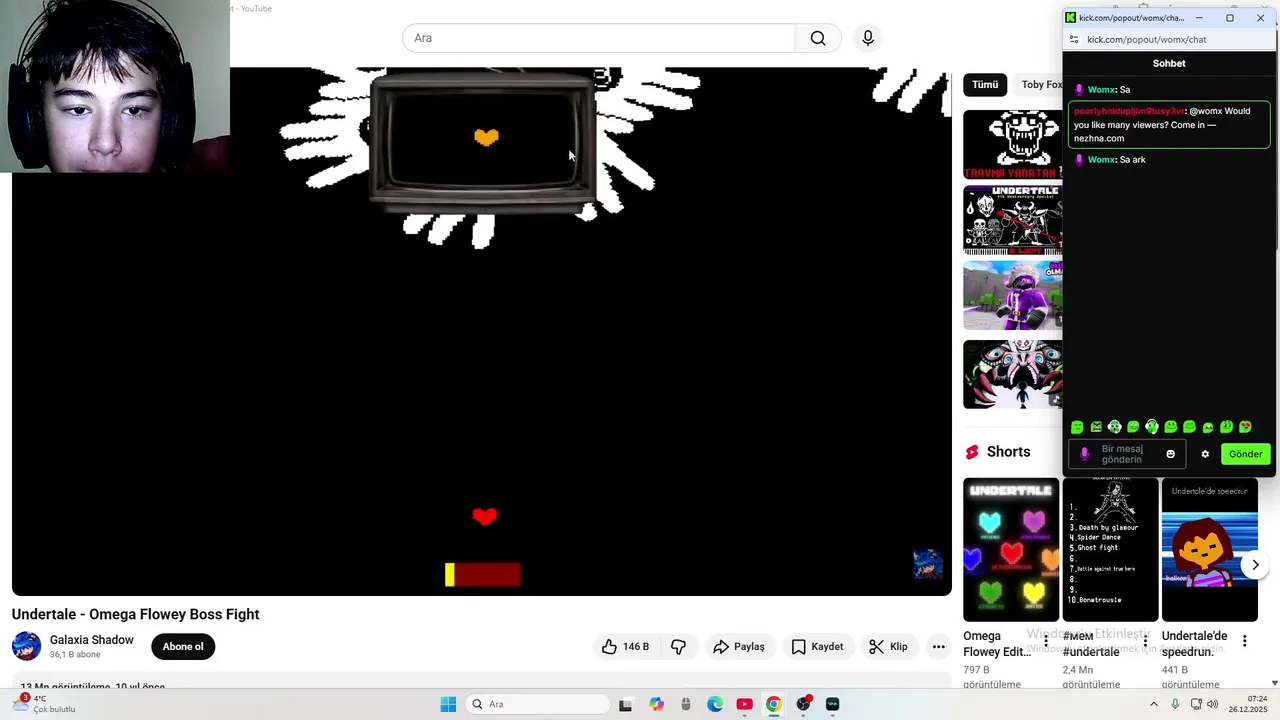Expand the system tray hidden icons chevron
1280x720 pixels.
(x=1154, y=704)
